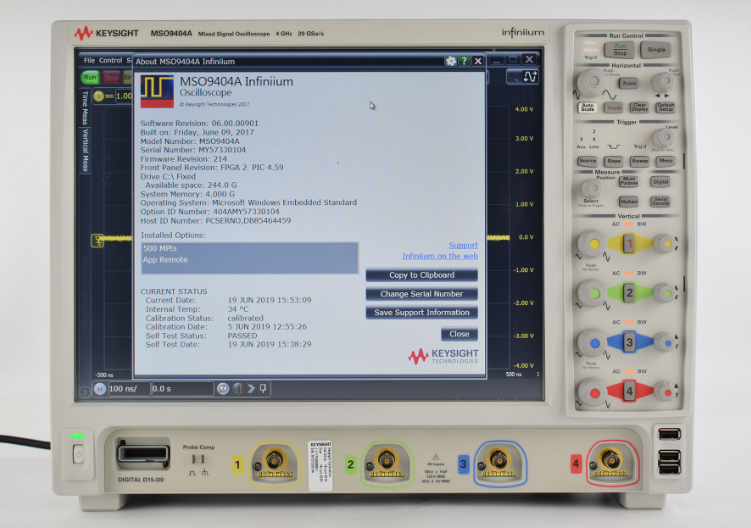Click the Save Support Information button
Viewport: 751px width, 528px height.
click(421, 312)
